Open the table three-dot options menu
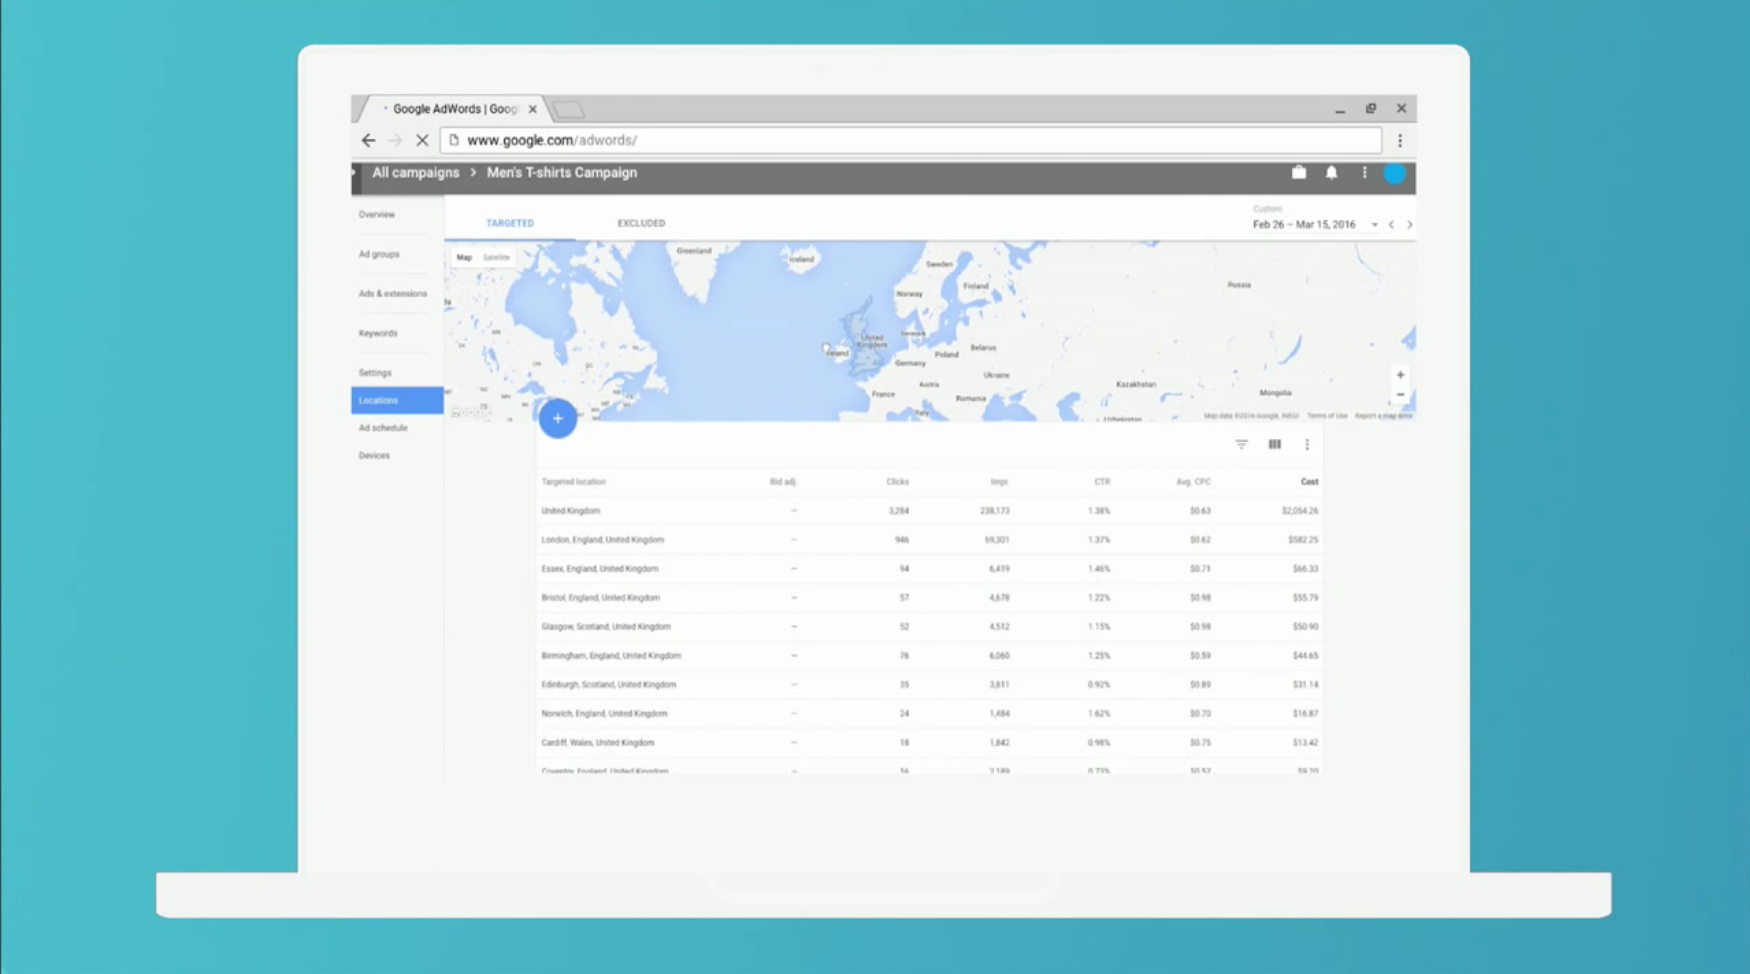The height and width of the screenshot is (974, 1750). click(x=1306, y=444)
